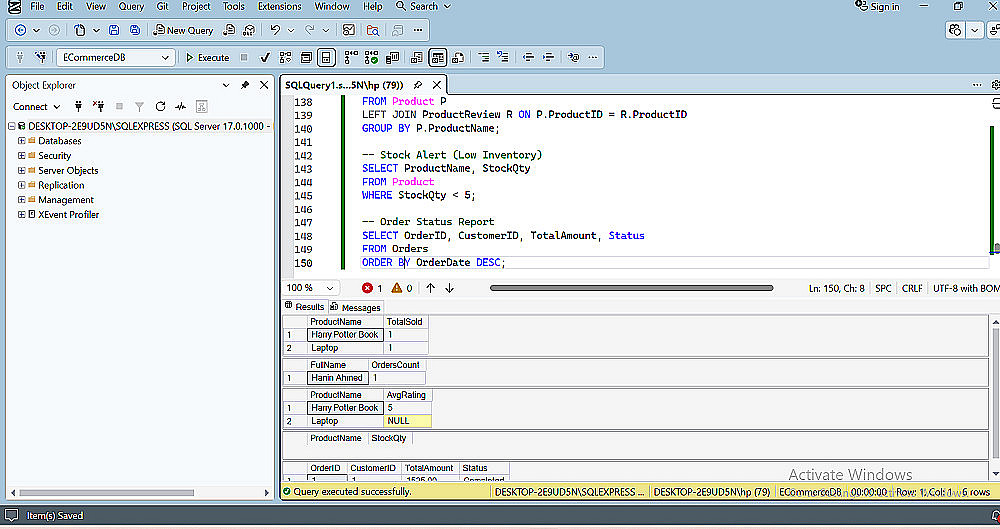Image resolution: width=1000 pixels, height=529 pixels.
Task: Click the Undo arrow icon
Action: click(x=275, y=30)
